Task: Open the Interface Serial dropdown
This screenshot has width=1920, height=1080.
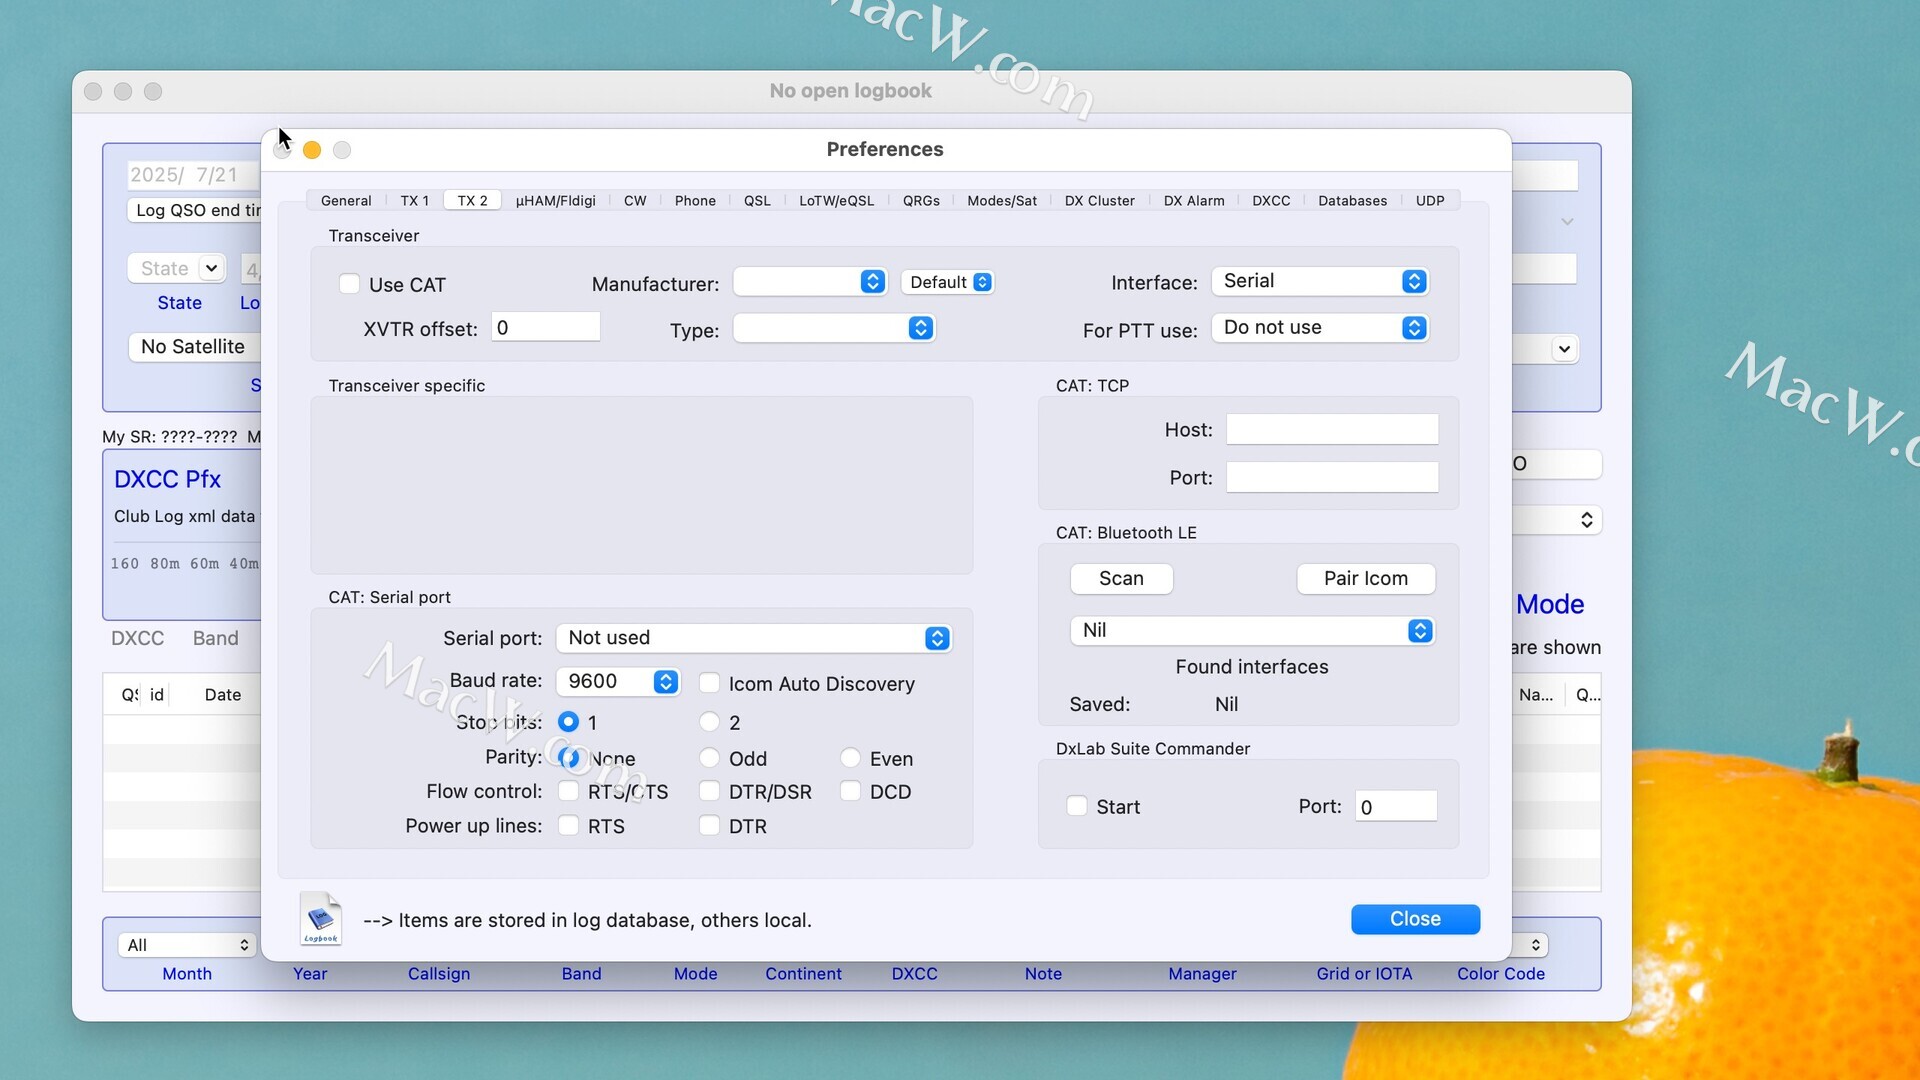Action: pyautogui.click(x=1320, y=281)
